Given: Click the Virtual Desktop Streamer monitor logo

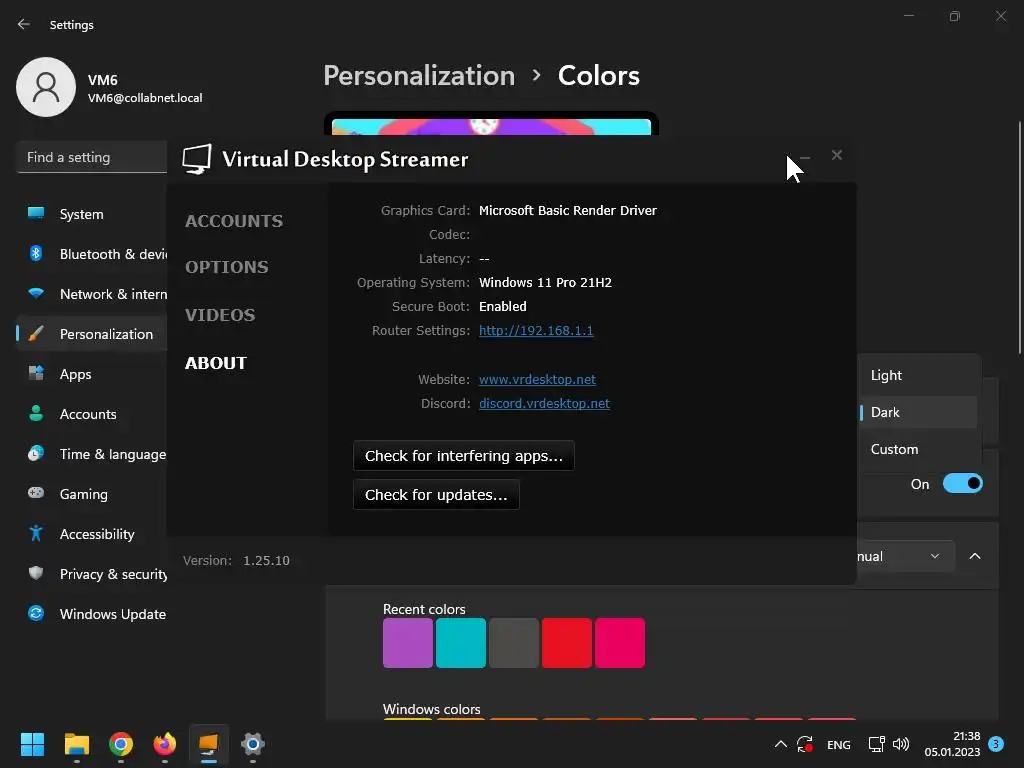Looking at the screenshot, I should (197, 159).
